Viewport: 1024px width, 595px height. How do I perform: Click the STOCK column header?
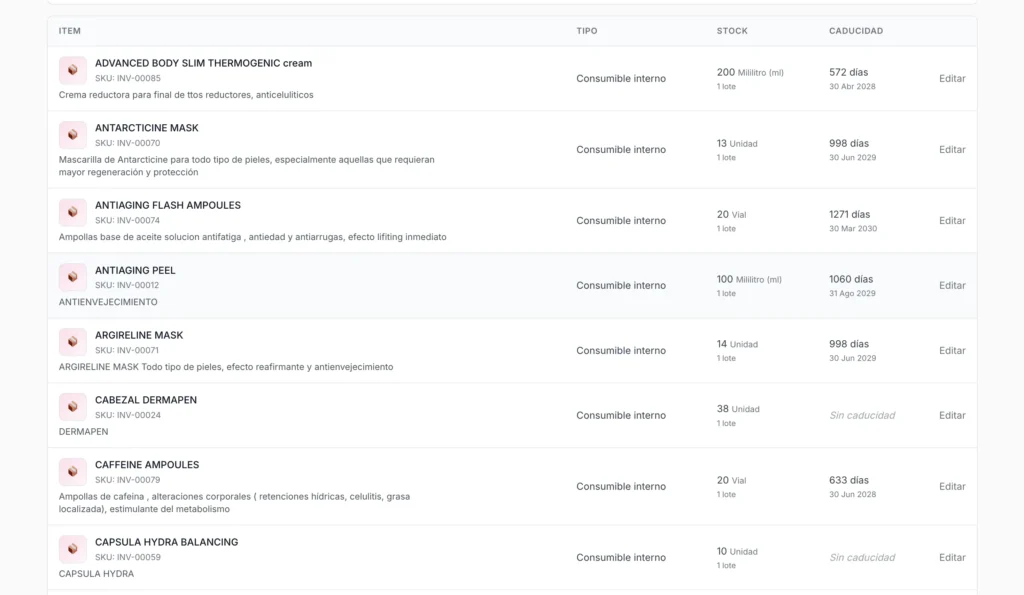pyautogui.click(x=732, y=31)
